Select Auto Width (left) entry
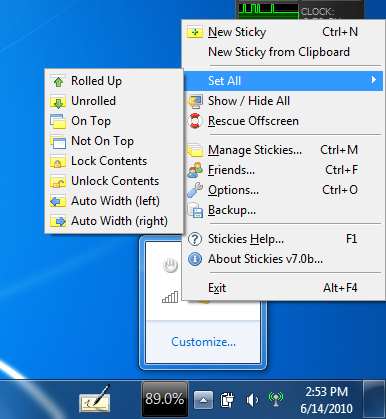Viewport: 386px width, 419px height. (114, 201)
